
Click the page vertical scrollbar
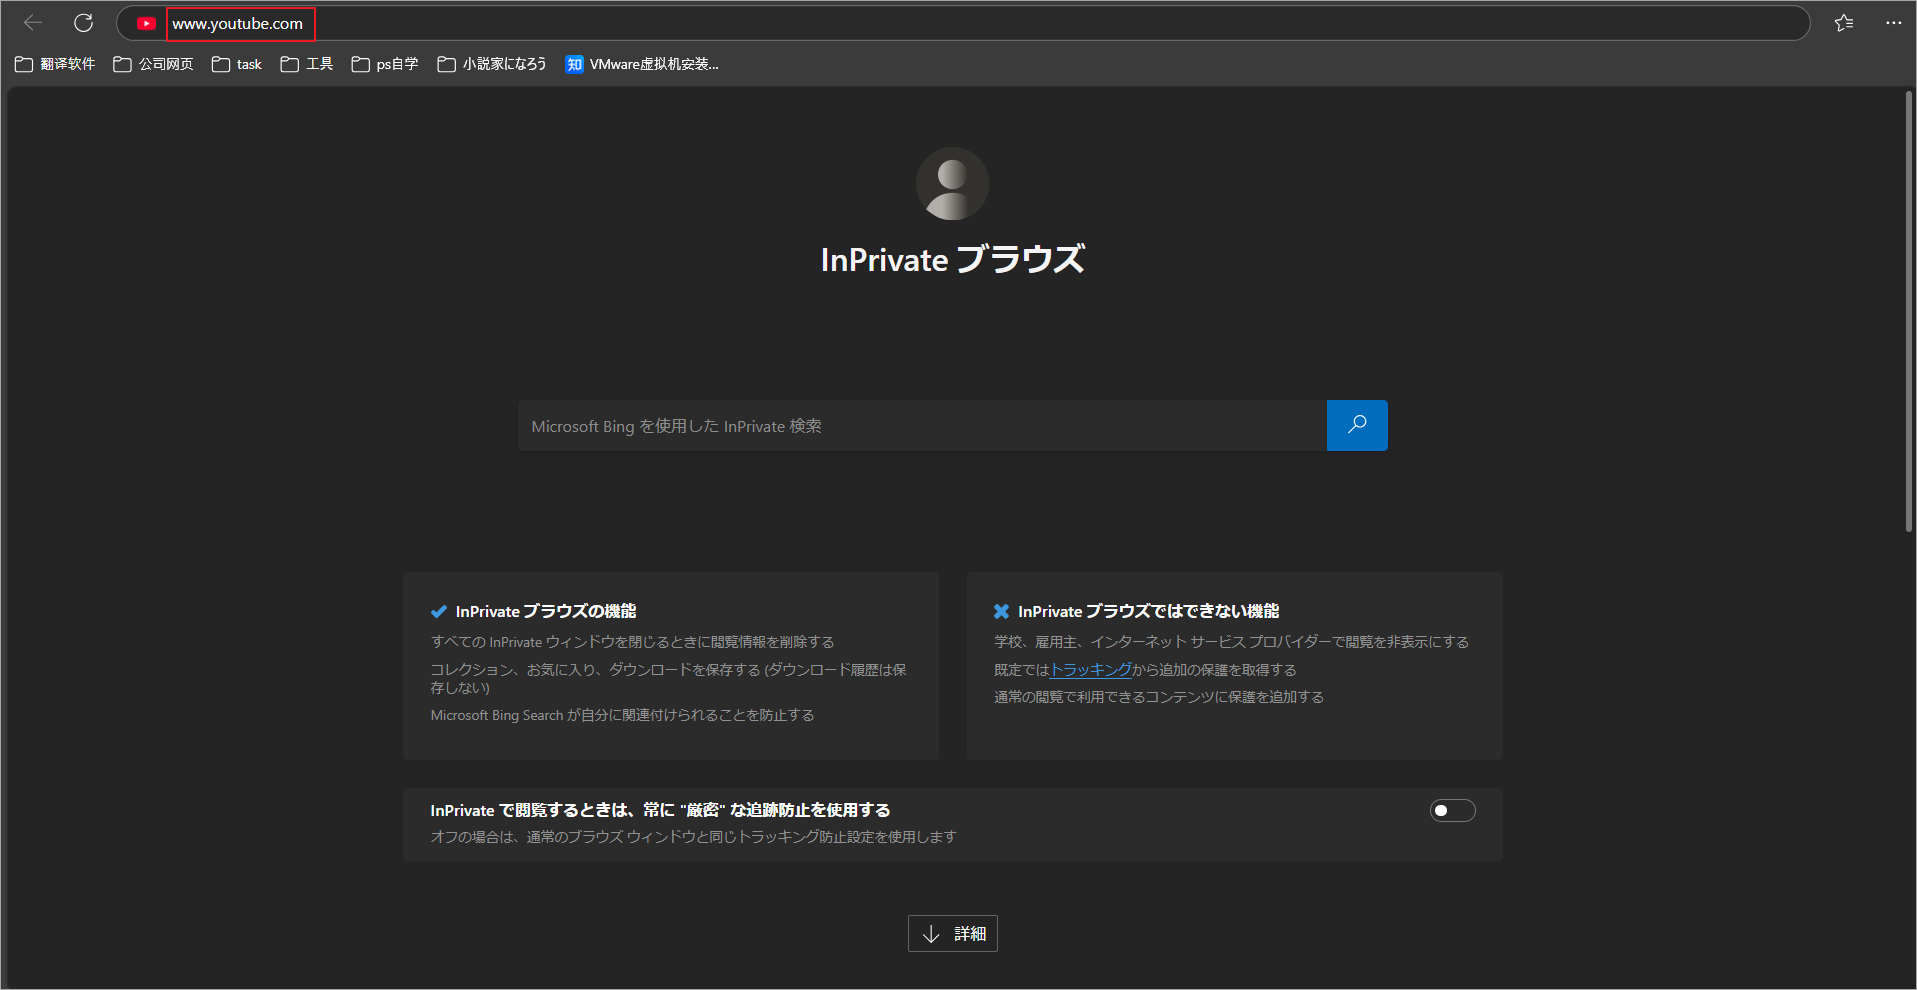(1909, 310)
